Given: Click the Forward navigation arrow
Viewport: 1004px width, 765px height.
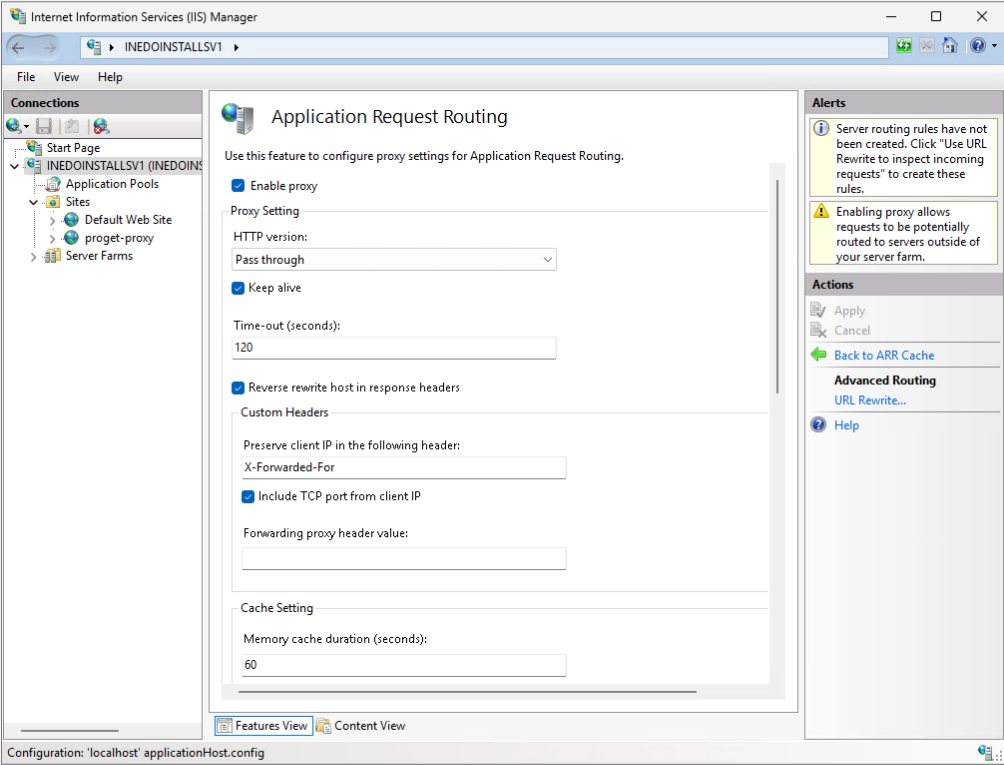Looking at the screenshot, I should coord(49,47).
